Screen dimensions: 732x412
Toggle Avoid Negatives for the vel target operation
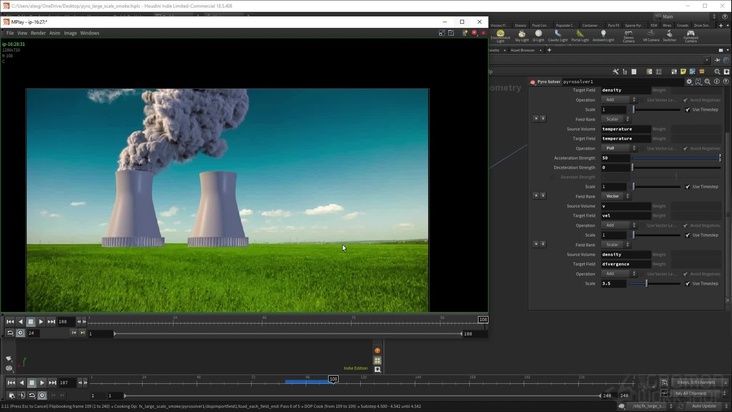tap(685, 225)
